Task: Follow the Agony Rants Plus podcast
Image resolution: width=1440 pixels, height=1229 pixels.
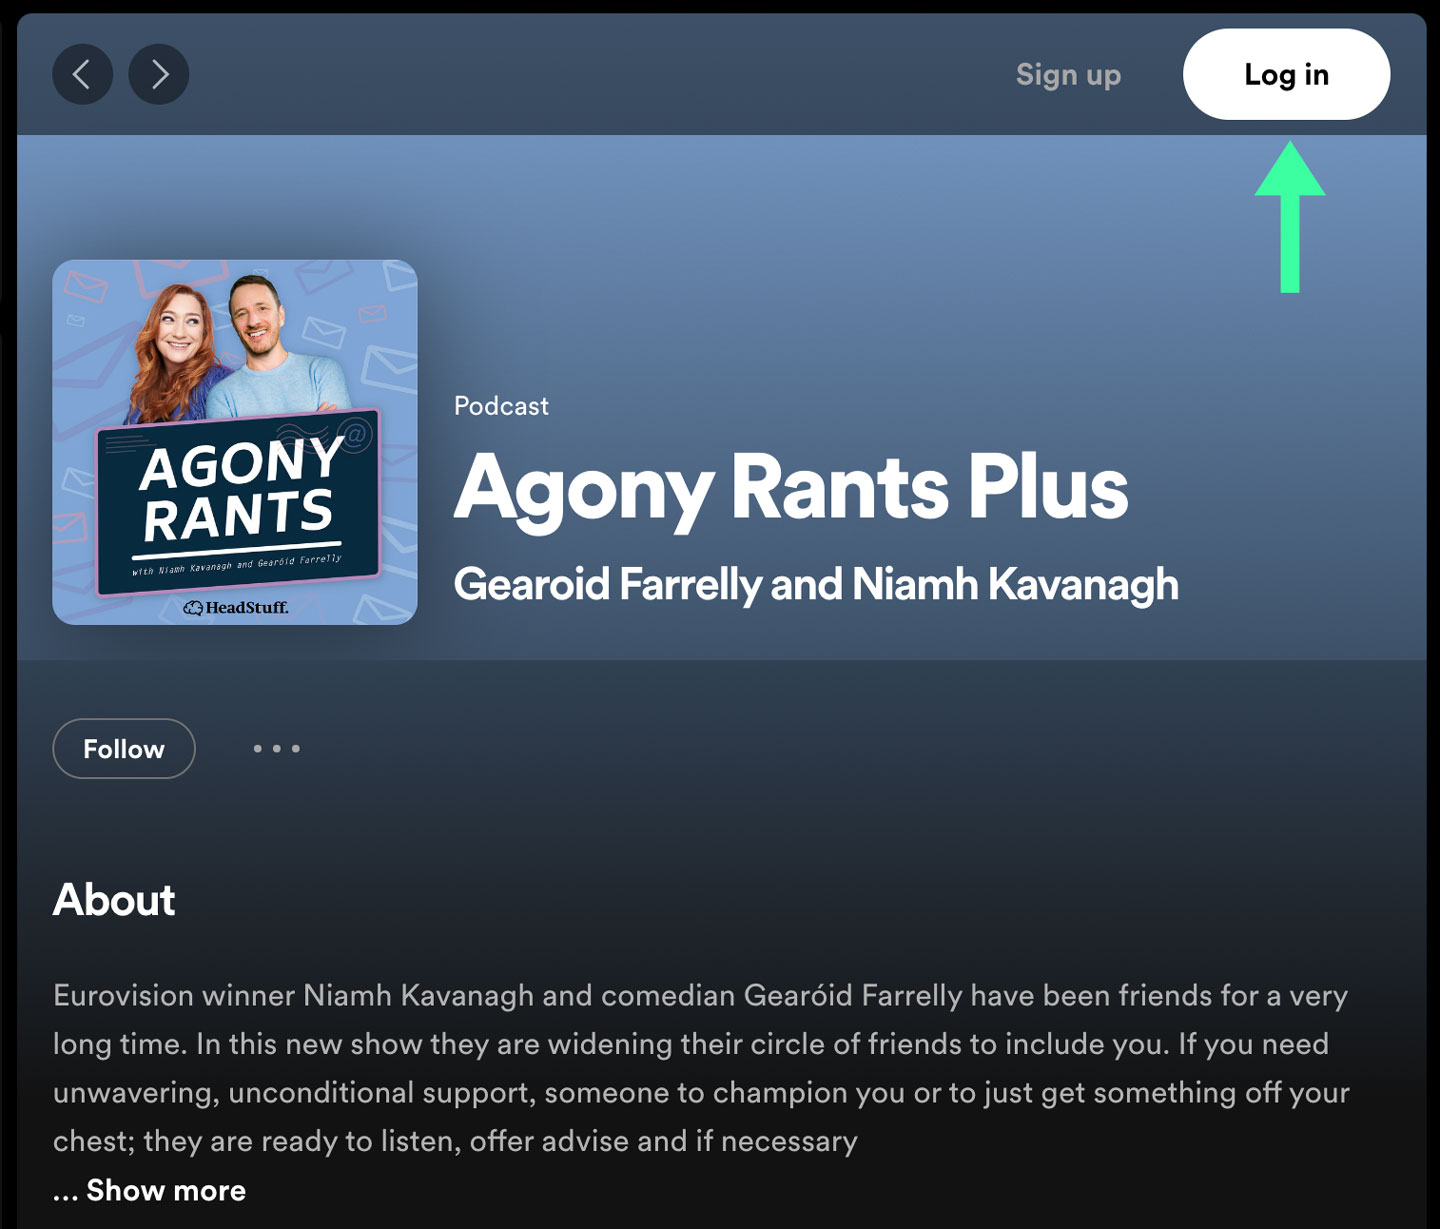Action: (123, 749)
